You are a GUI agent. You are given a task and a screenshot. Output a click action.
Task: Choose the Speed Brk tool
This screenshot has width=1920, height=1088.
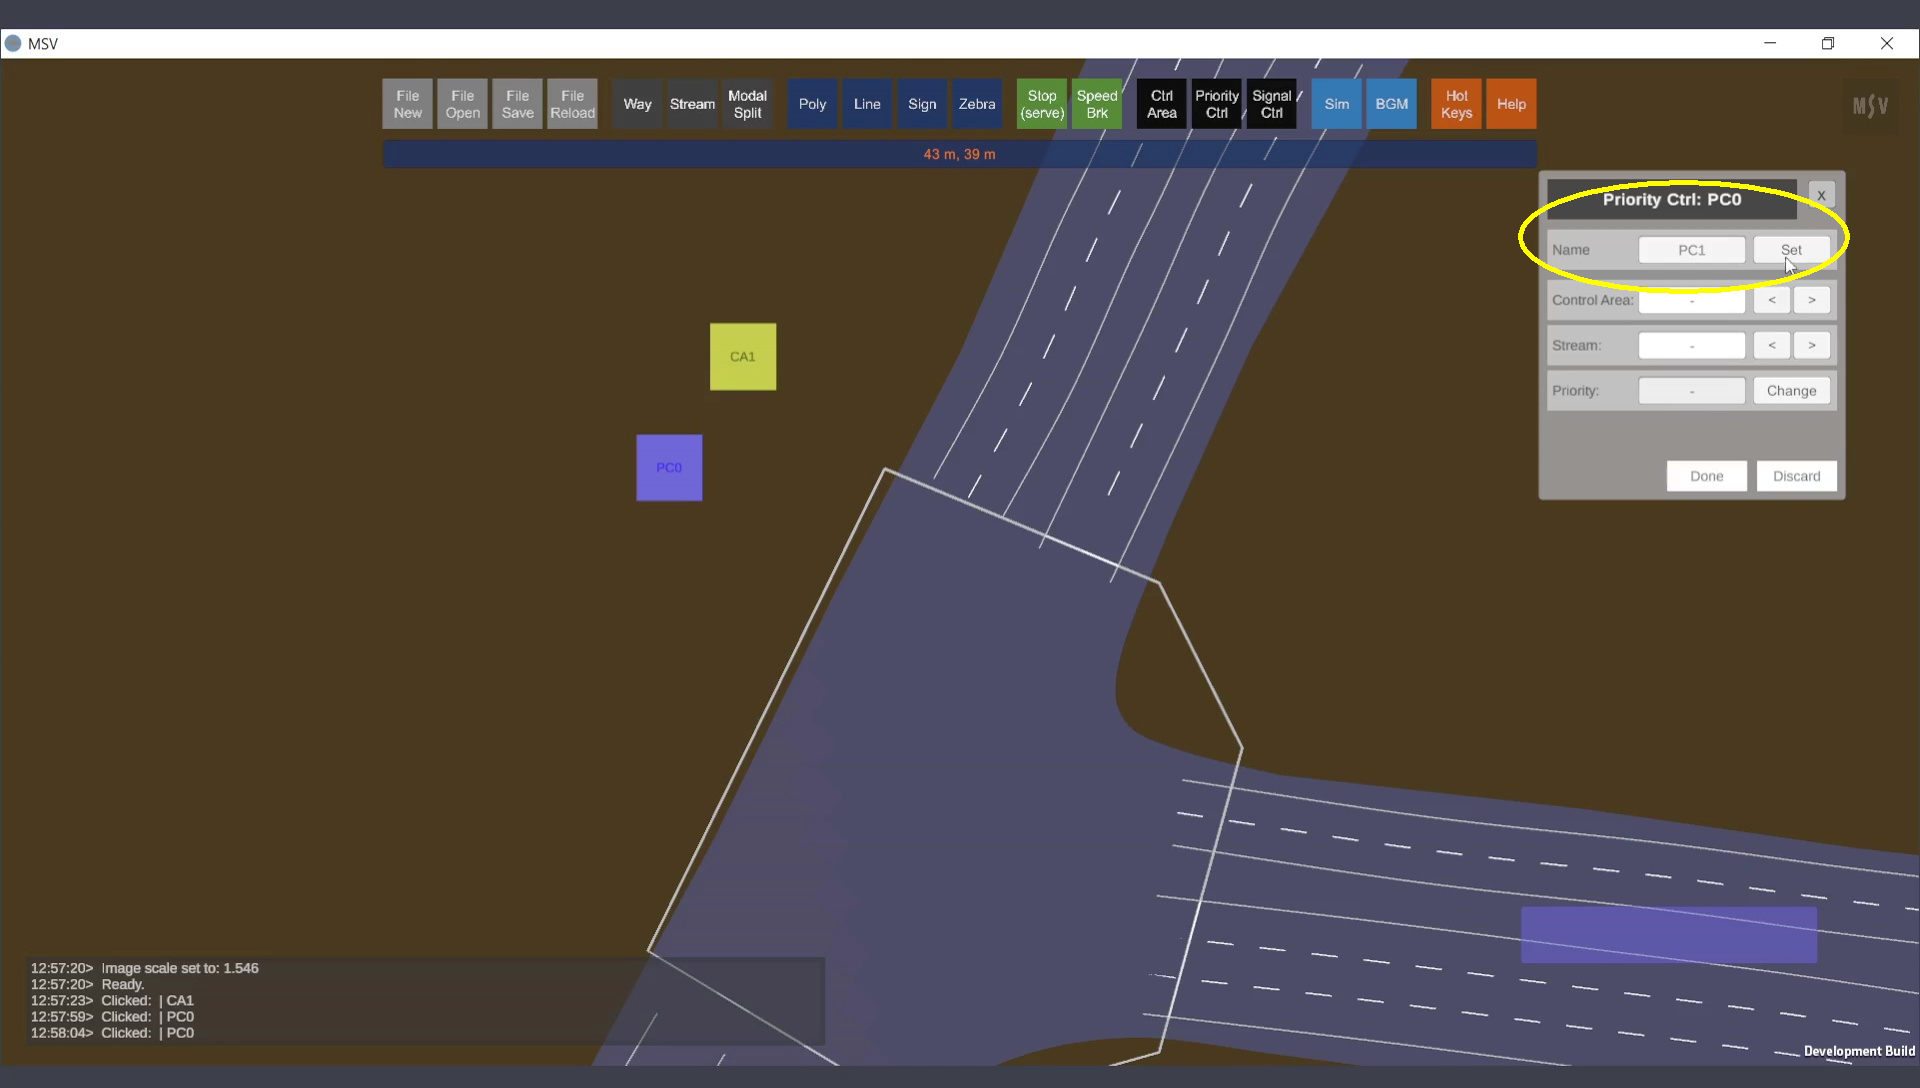1096,104
